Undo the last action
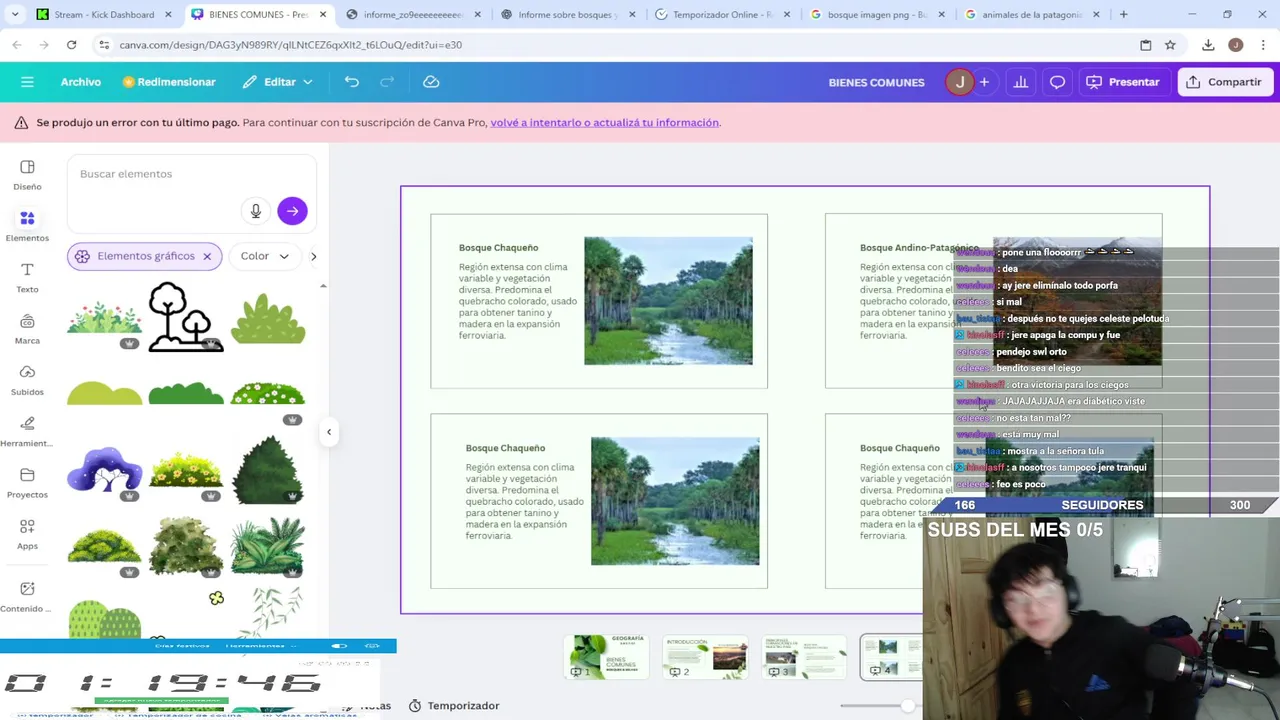1280x720 pixels. point(352,82)
